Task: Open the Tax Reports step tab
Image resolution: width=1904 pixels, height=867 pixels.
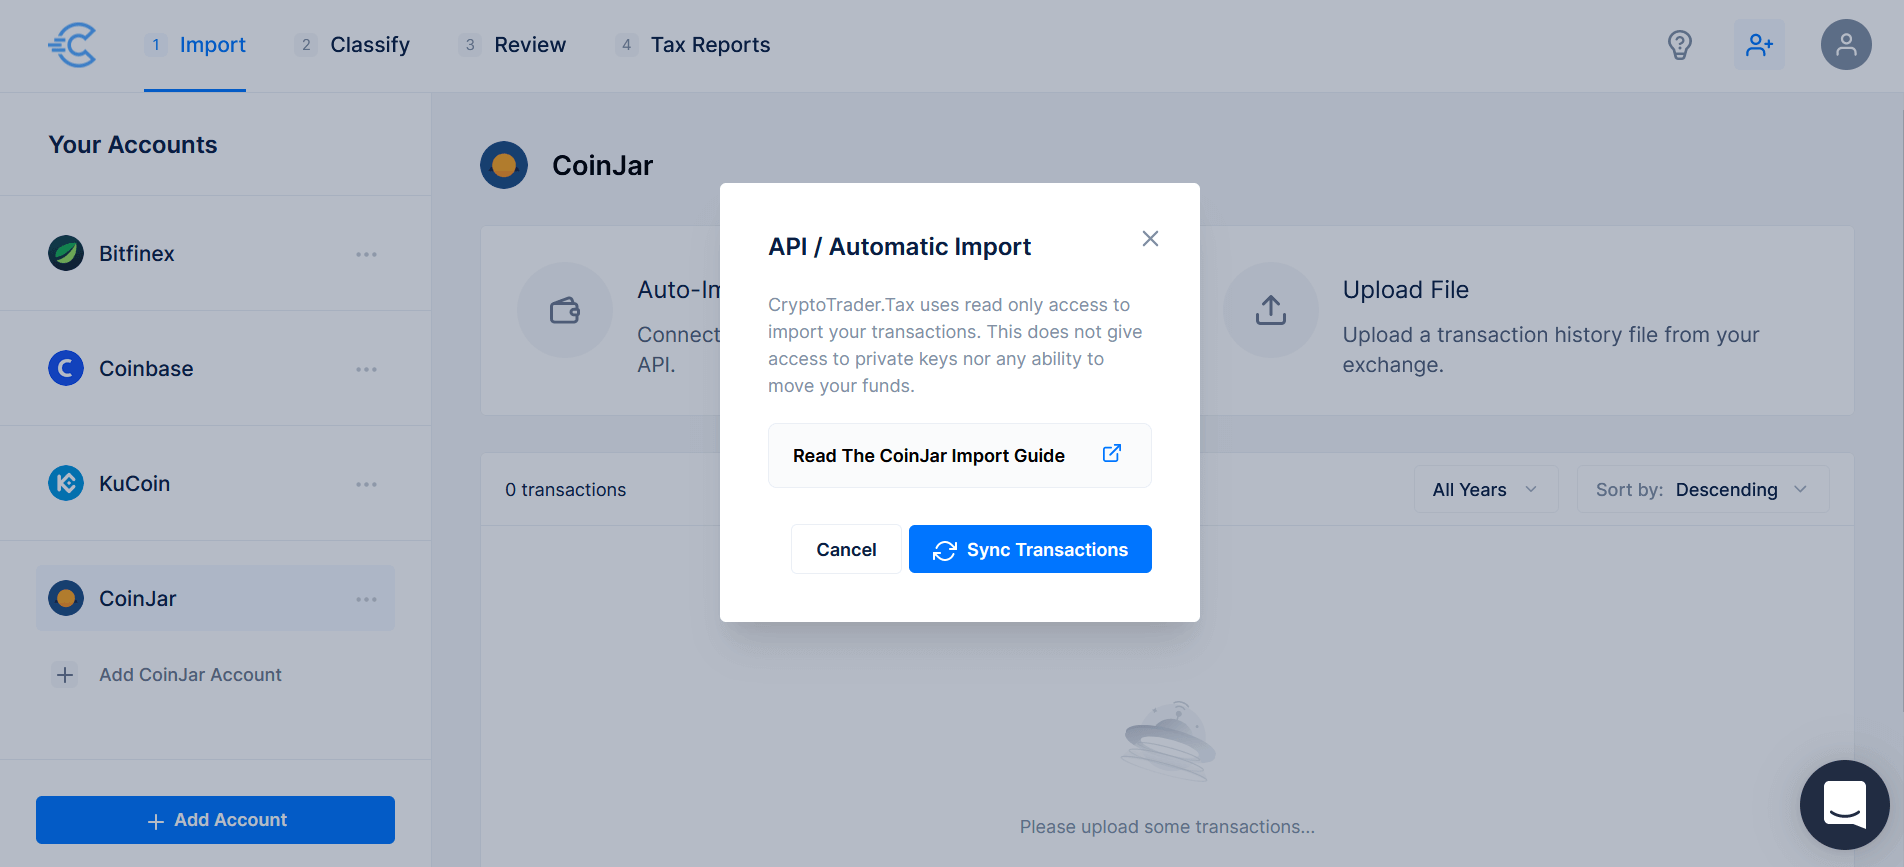Action: pyautogui.click(x=693, y=45)
